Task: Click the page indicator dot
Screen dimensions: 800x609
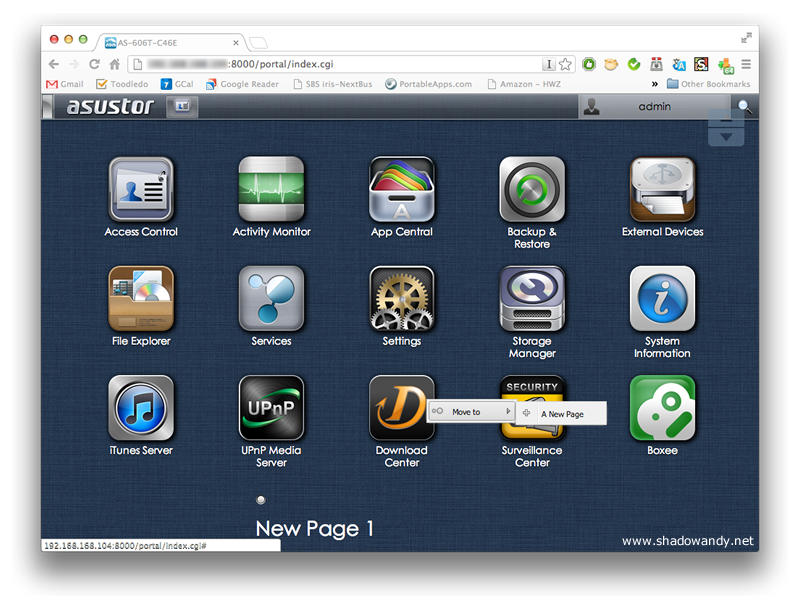Action: (261, 500)
